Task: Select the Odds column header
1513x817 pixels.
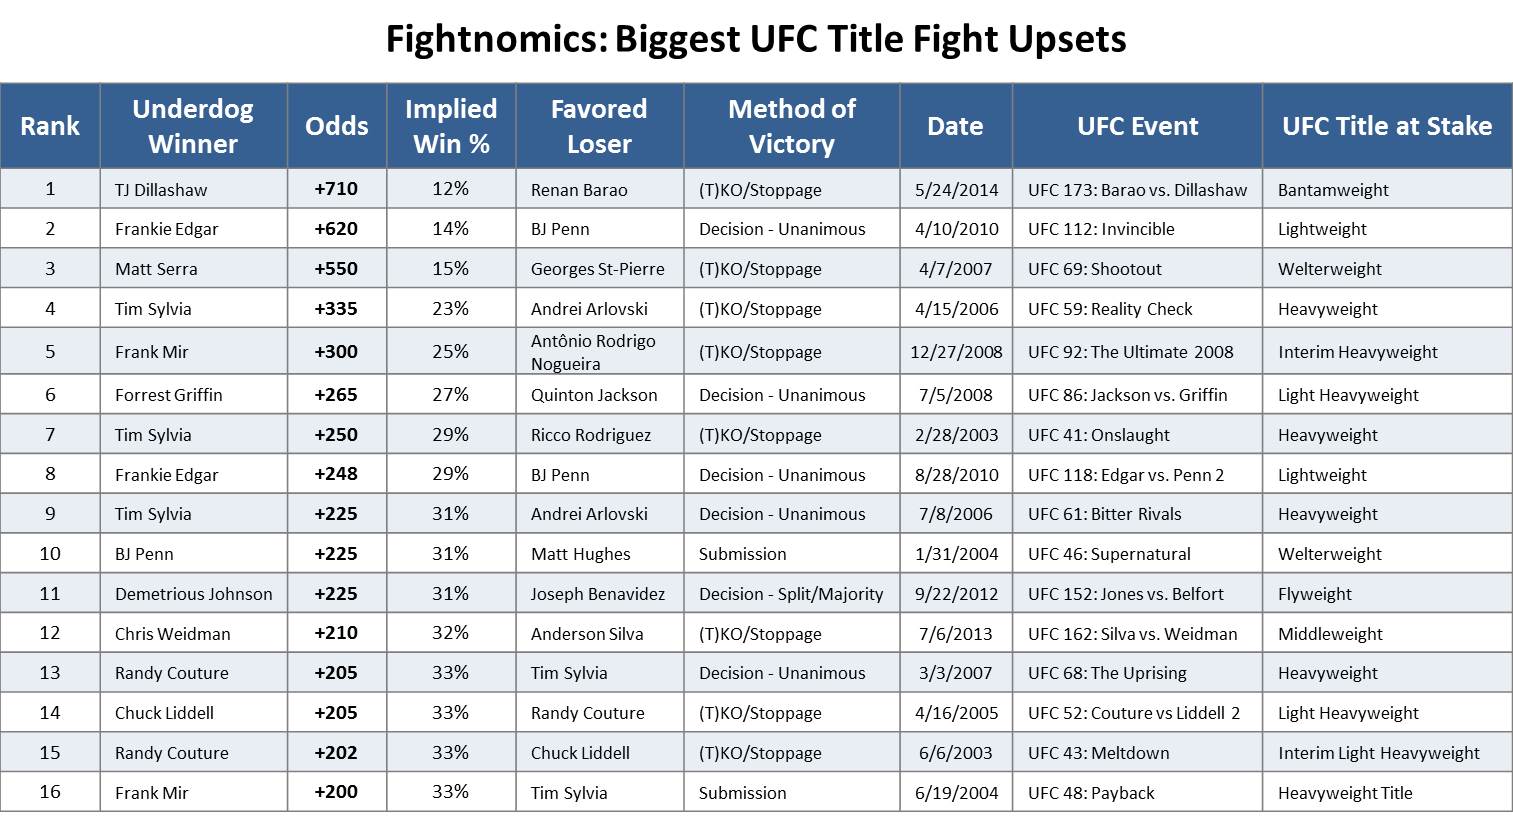Action: 337,126
